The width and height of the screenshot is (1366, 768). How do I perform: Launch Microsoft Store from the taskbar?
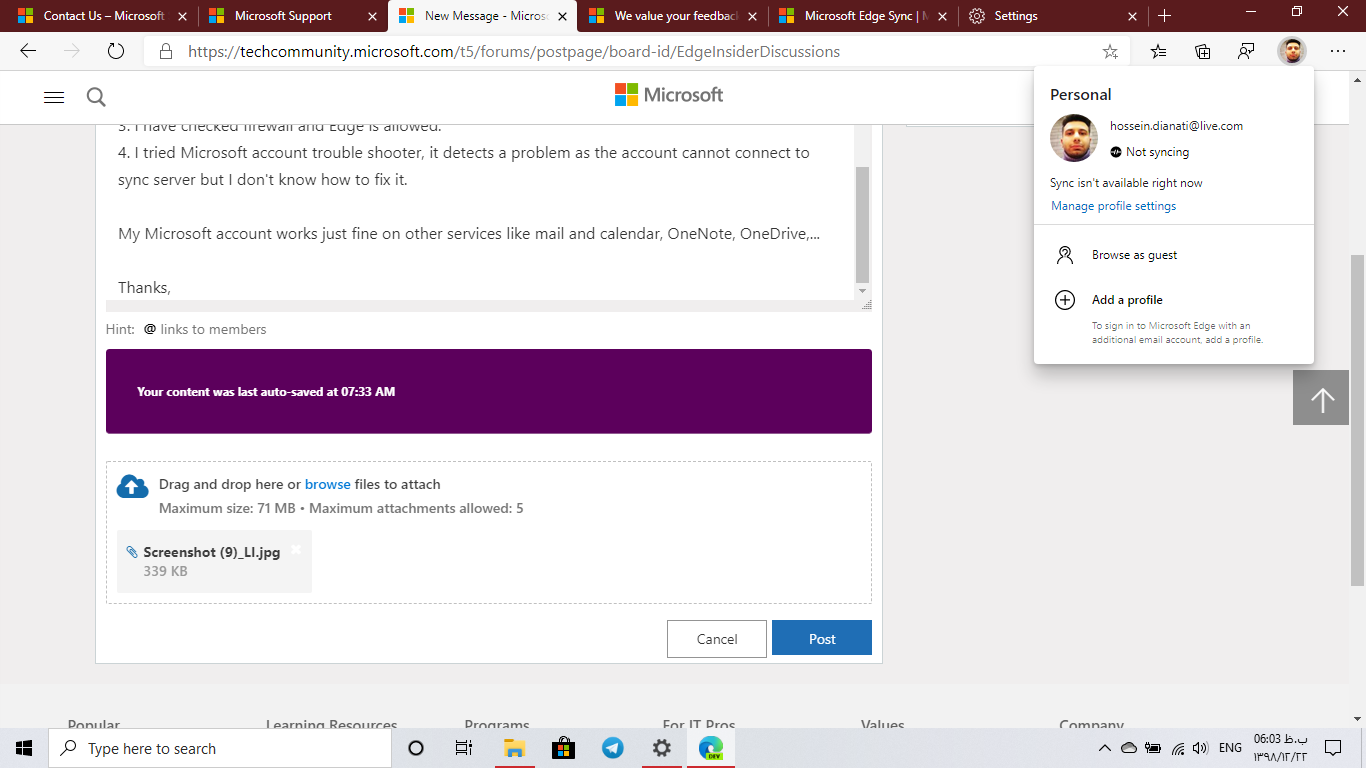(563, 748)
